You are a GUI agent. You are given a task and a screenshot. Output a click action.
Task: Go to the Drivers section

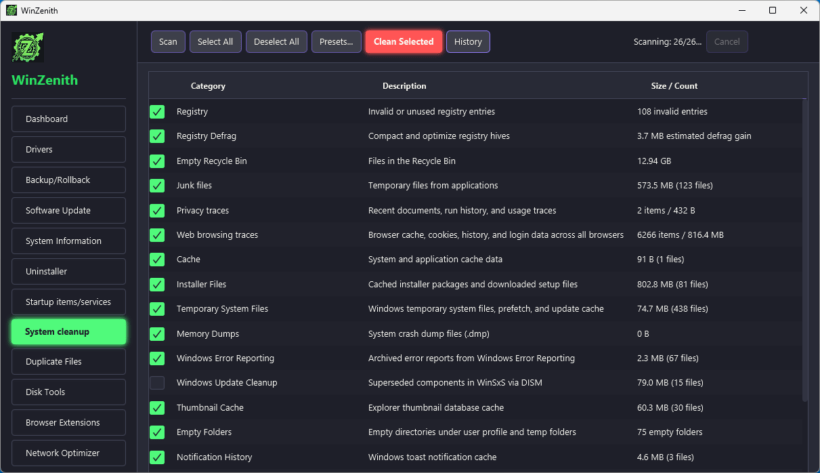pos(69,149)
